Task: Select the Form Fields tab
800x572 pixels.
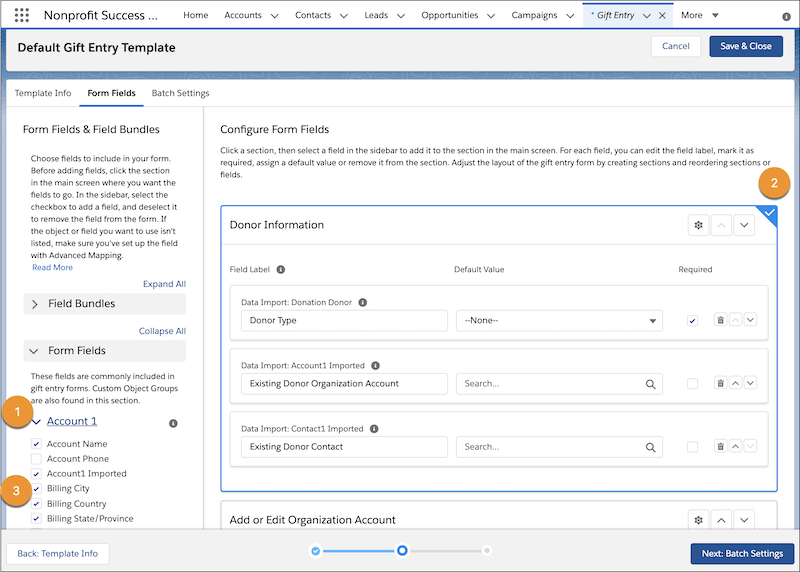Action: 111,93
